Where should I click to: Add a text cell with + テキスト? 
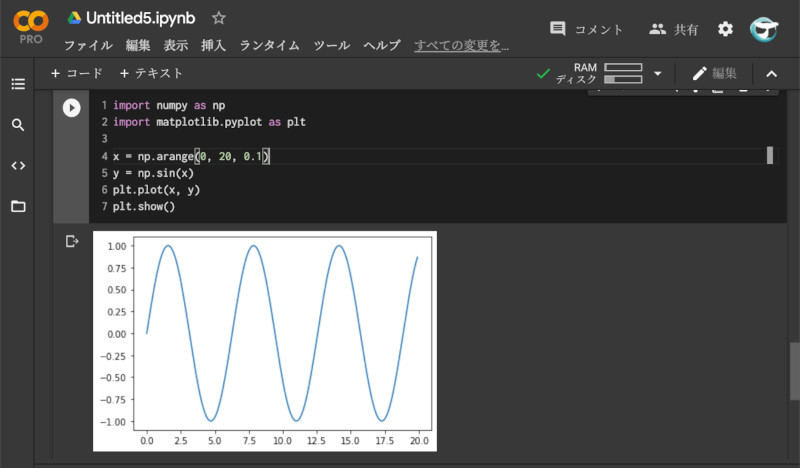tap(151, 73)
